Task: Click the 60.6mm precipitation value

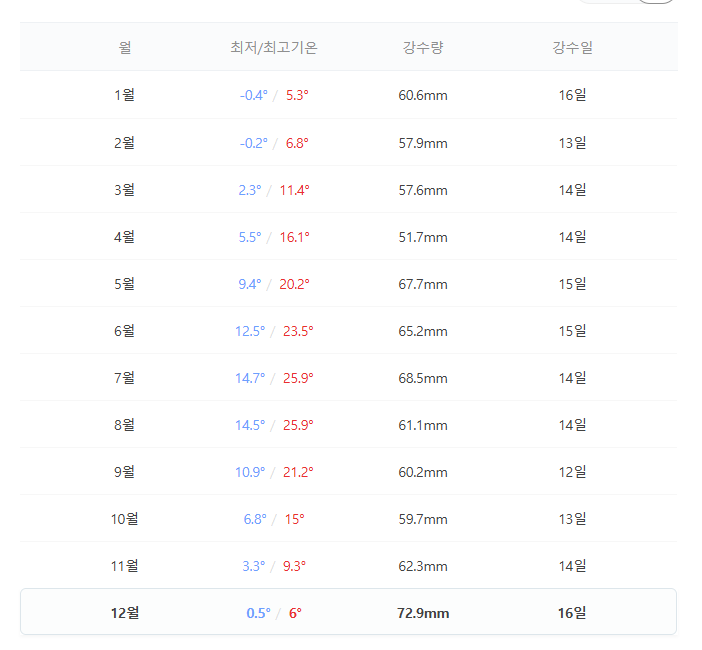Action: coord(423,95)
